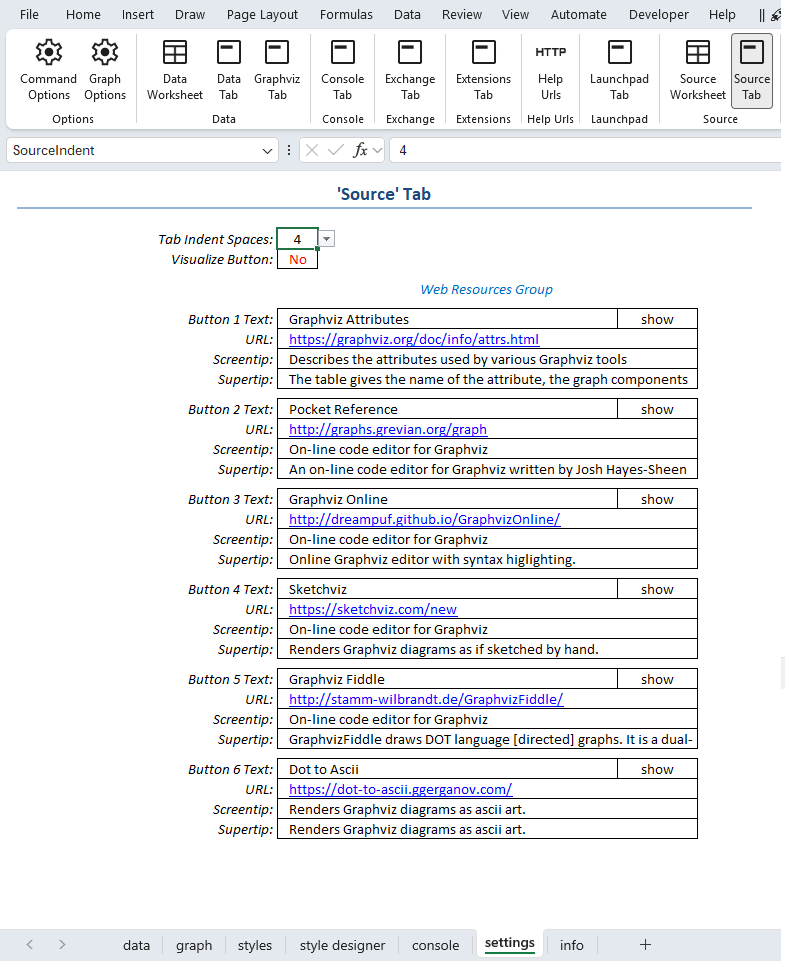Open the graphviz.org attrs.html link

pos(414,339)
